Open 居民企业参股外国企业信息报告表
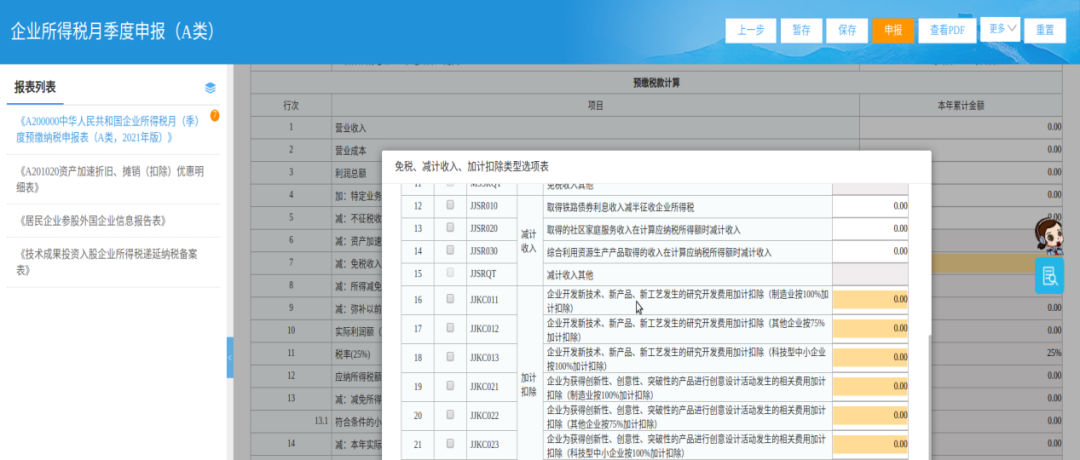1080x460 pixels. click(92, 220)
